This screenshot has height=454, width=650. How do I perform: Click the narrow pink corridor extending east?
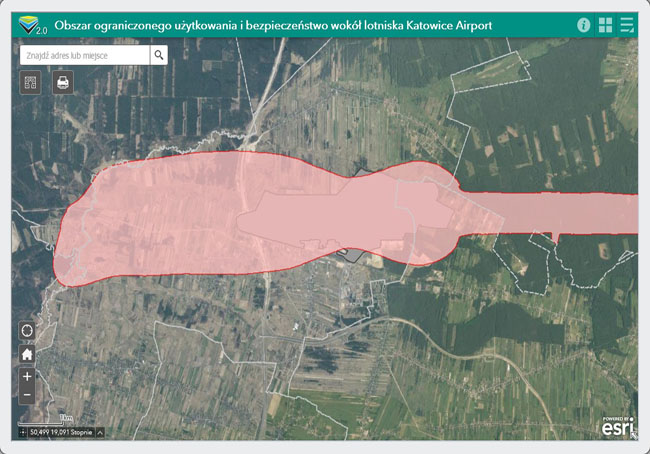pyautogui.click(x=570, y=213)
